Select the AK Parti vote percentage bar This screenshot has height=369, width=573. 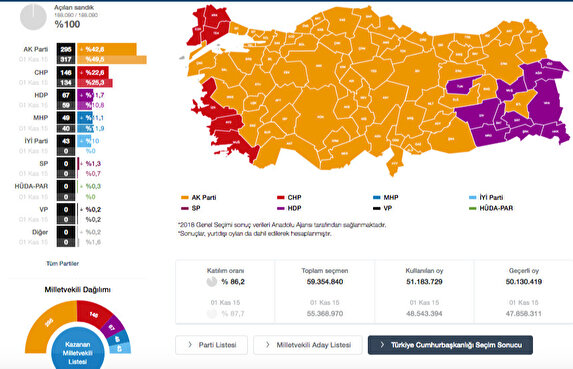point(107,49)
